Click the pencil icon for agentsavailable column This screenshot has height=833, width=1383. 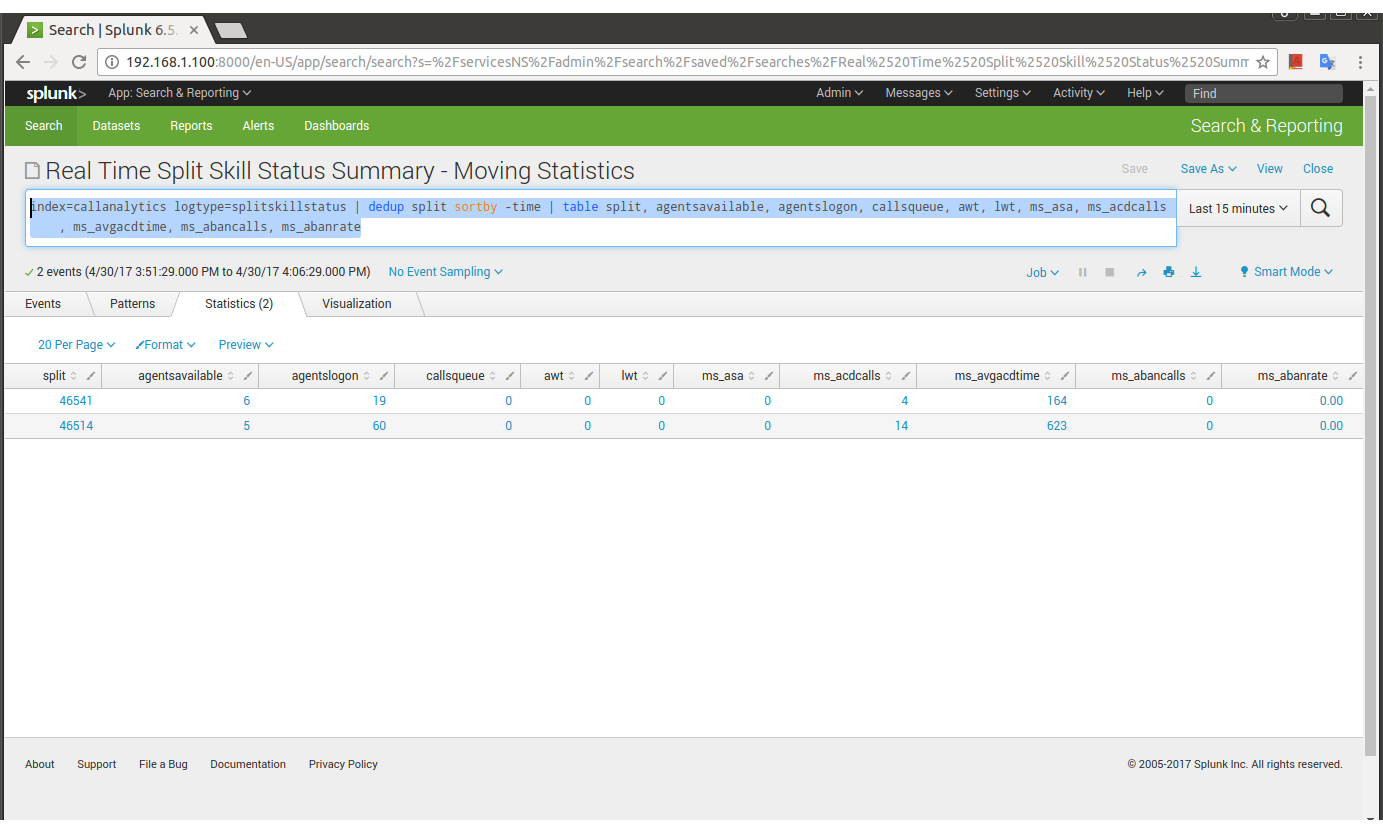pyautogui.click(x=247, y=376)
